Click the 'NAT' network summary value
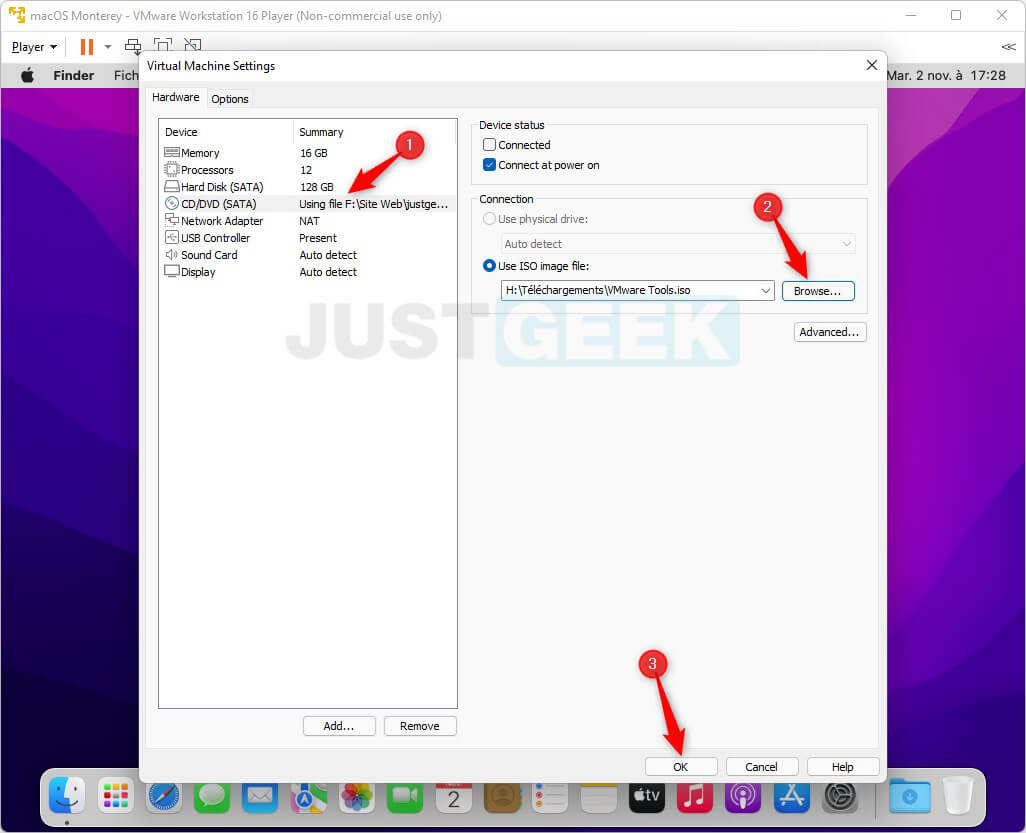The image size is (1026, 833). point(309,221)
